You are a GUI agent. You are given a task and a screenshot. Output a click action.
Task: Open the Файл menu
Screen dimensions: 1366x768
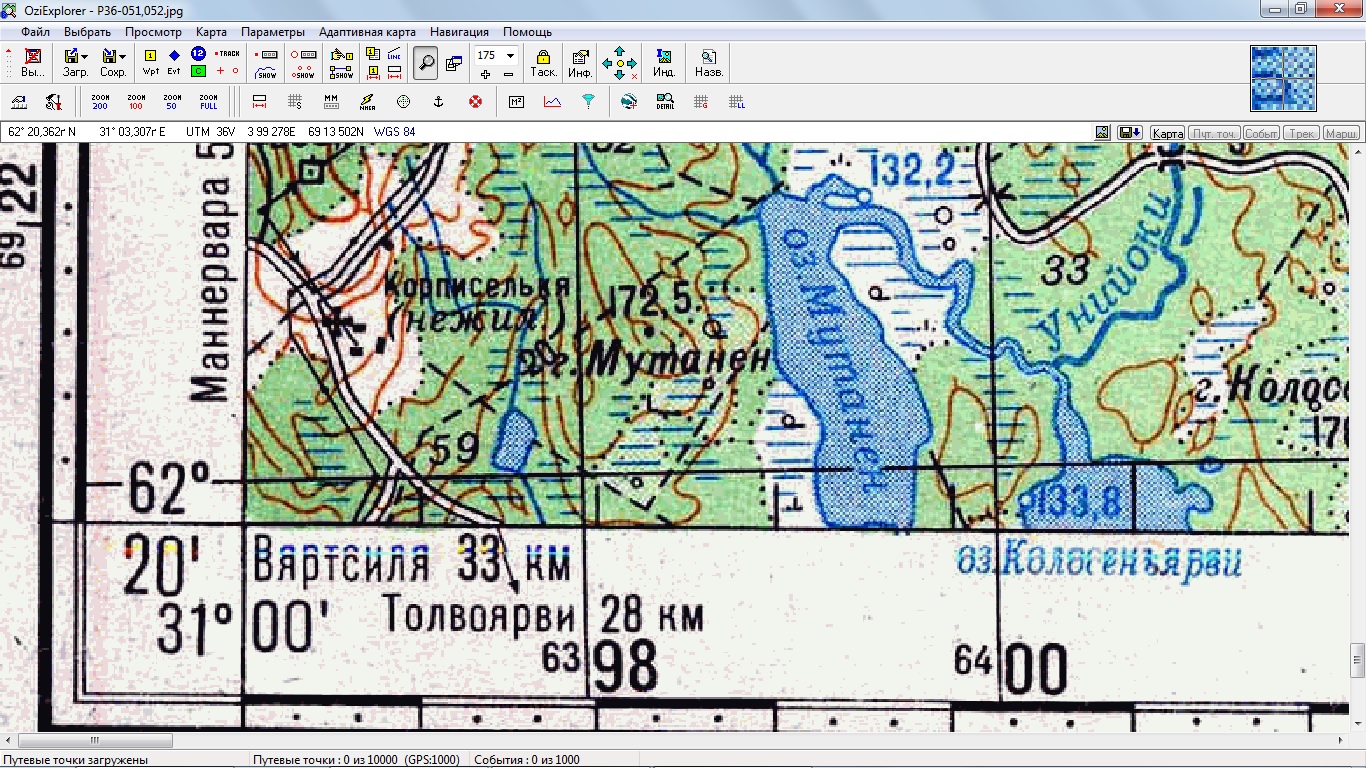click(35, 32)
